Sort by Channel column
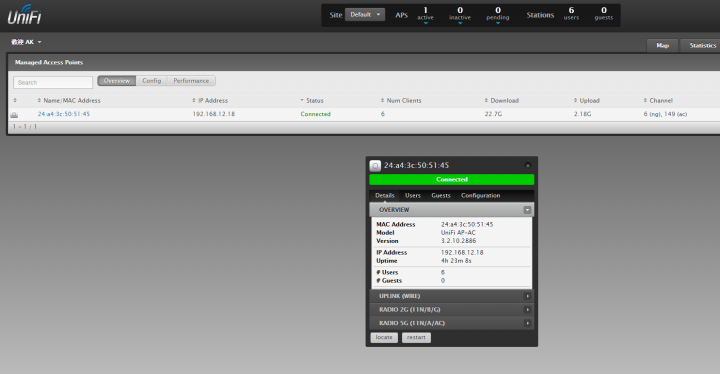This screenshot has width=720, height=374. (658, 101)
